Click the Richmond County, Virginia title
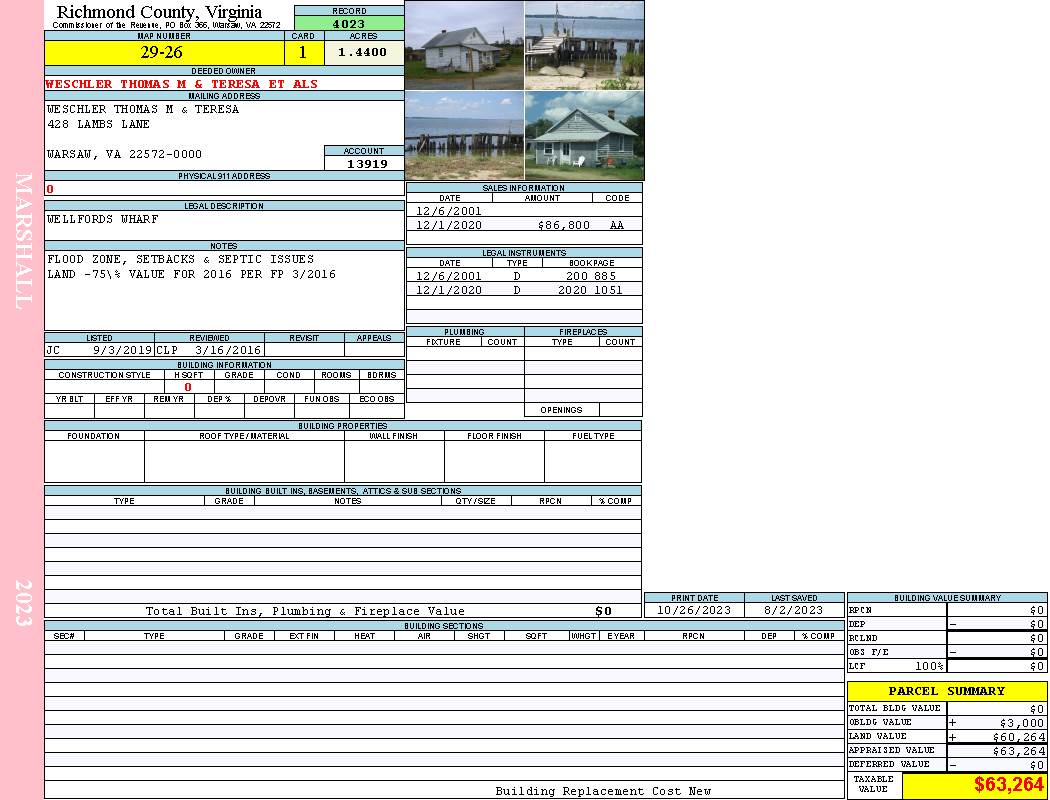 pos(159,12)
